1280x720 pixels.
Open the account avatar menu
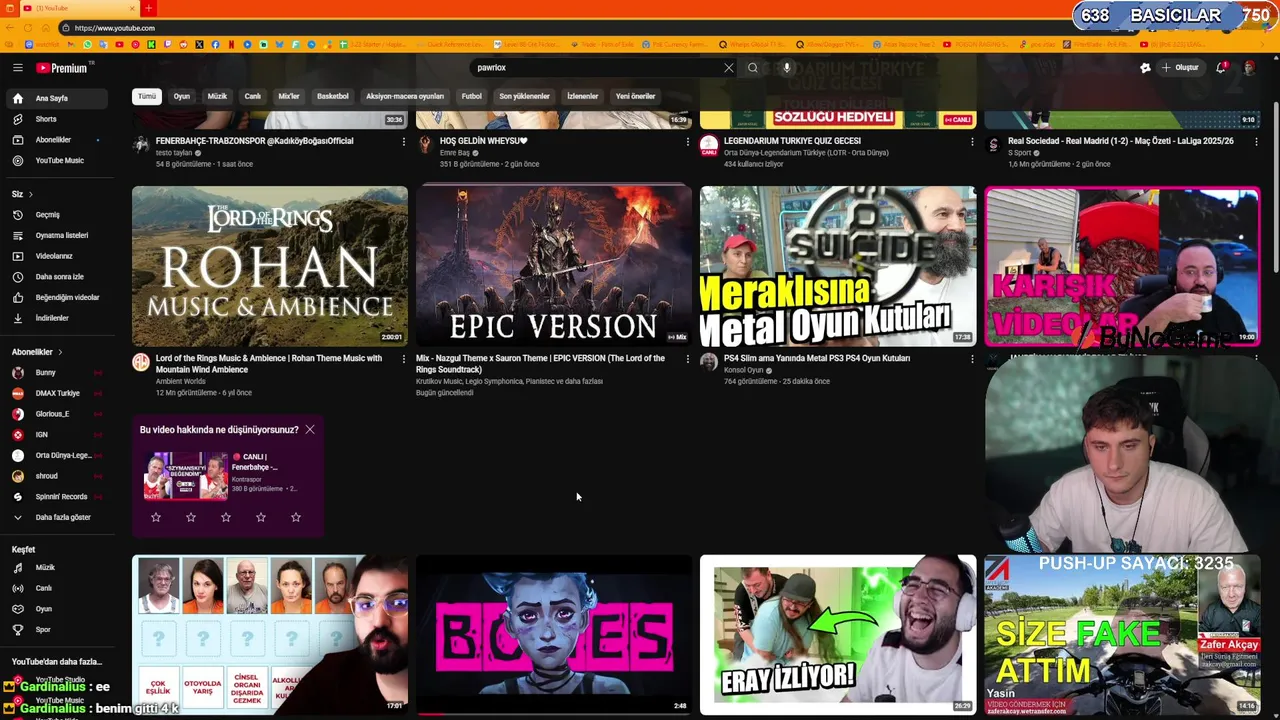click(1249, 68)
